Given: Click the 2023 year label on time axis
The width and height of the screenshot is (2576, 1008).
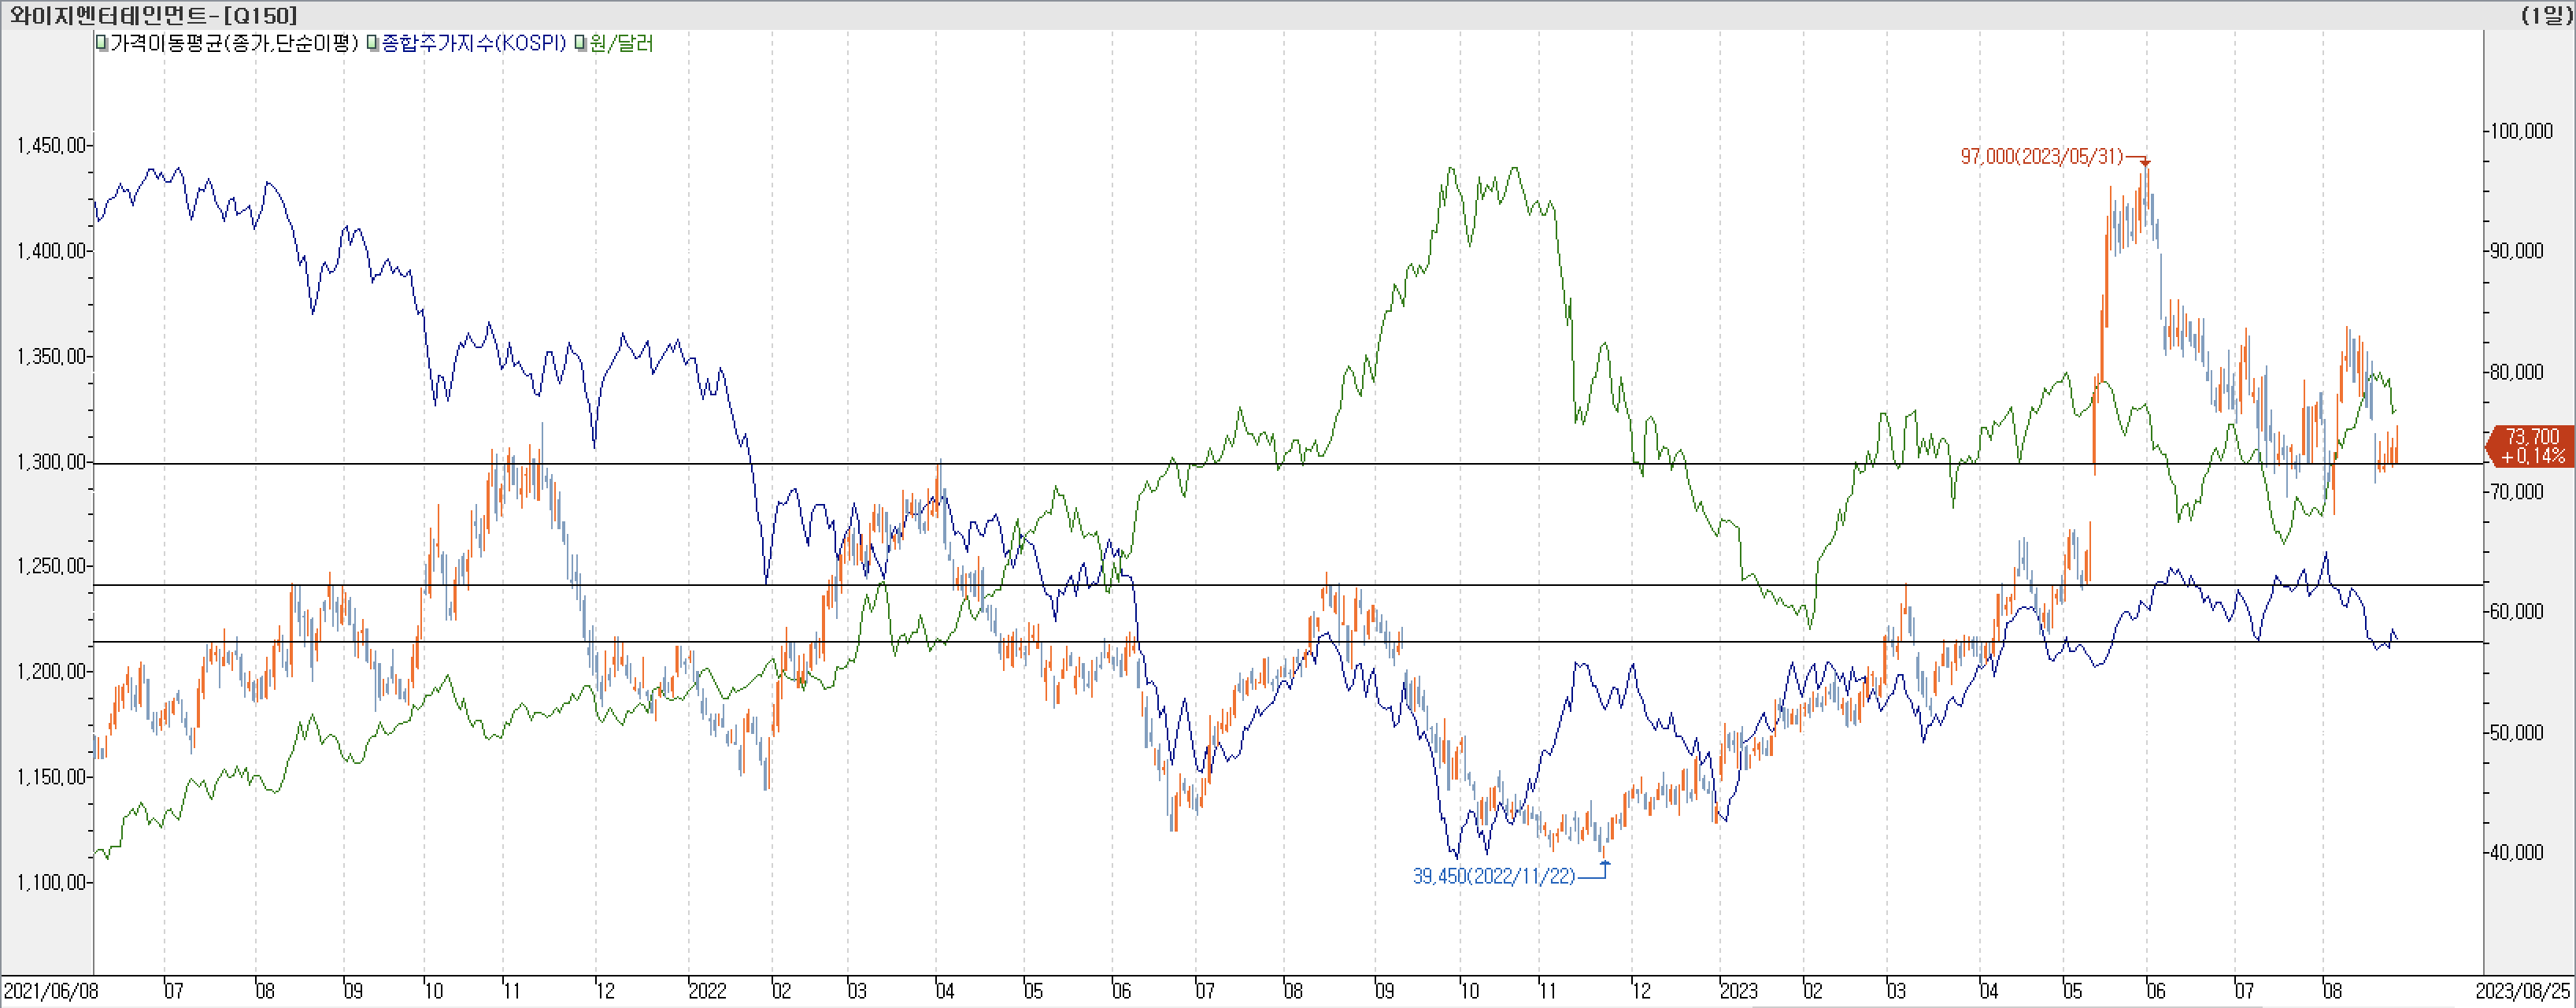Looking at the screenshot, I should coord(1738,991).
